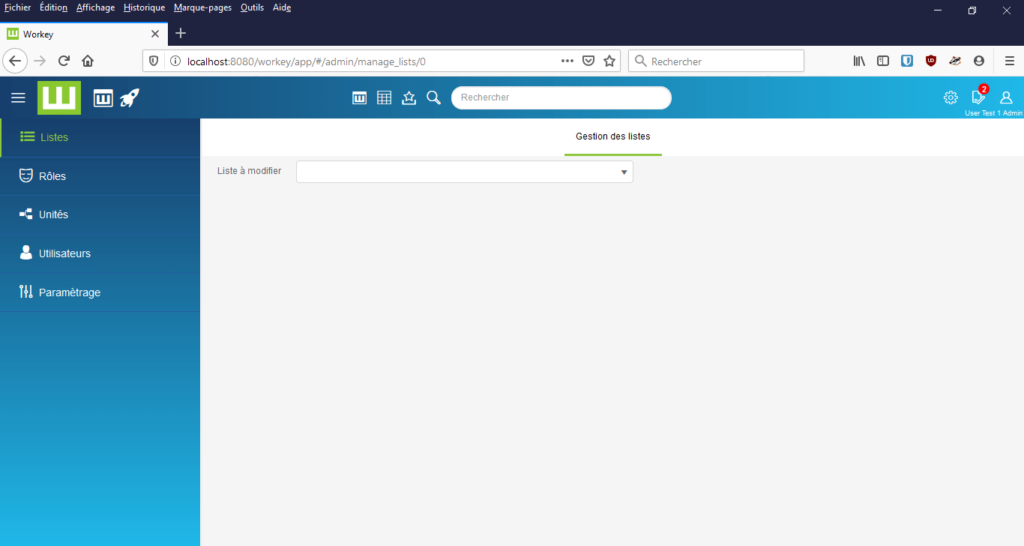1024x546 pixels.
Task: Click the rocket icon in header
Action: tap(130, 97)
